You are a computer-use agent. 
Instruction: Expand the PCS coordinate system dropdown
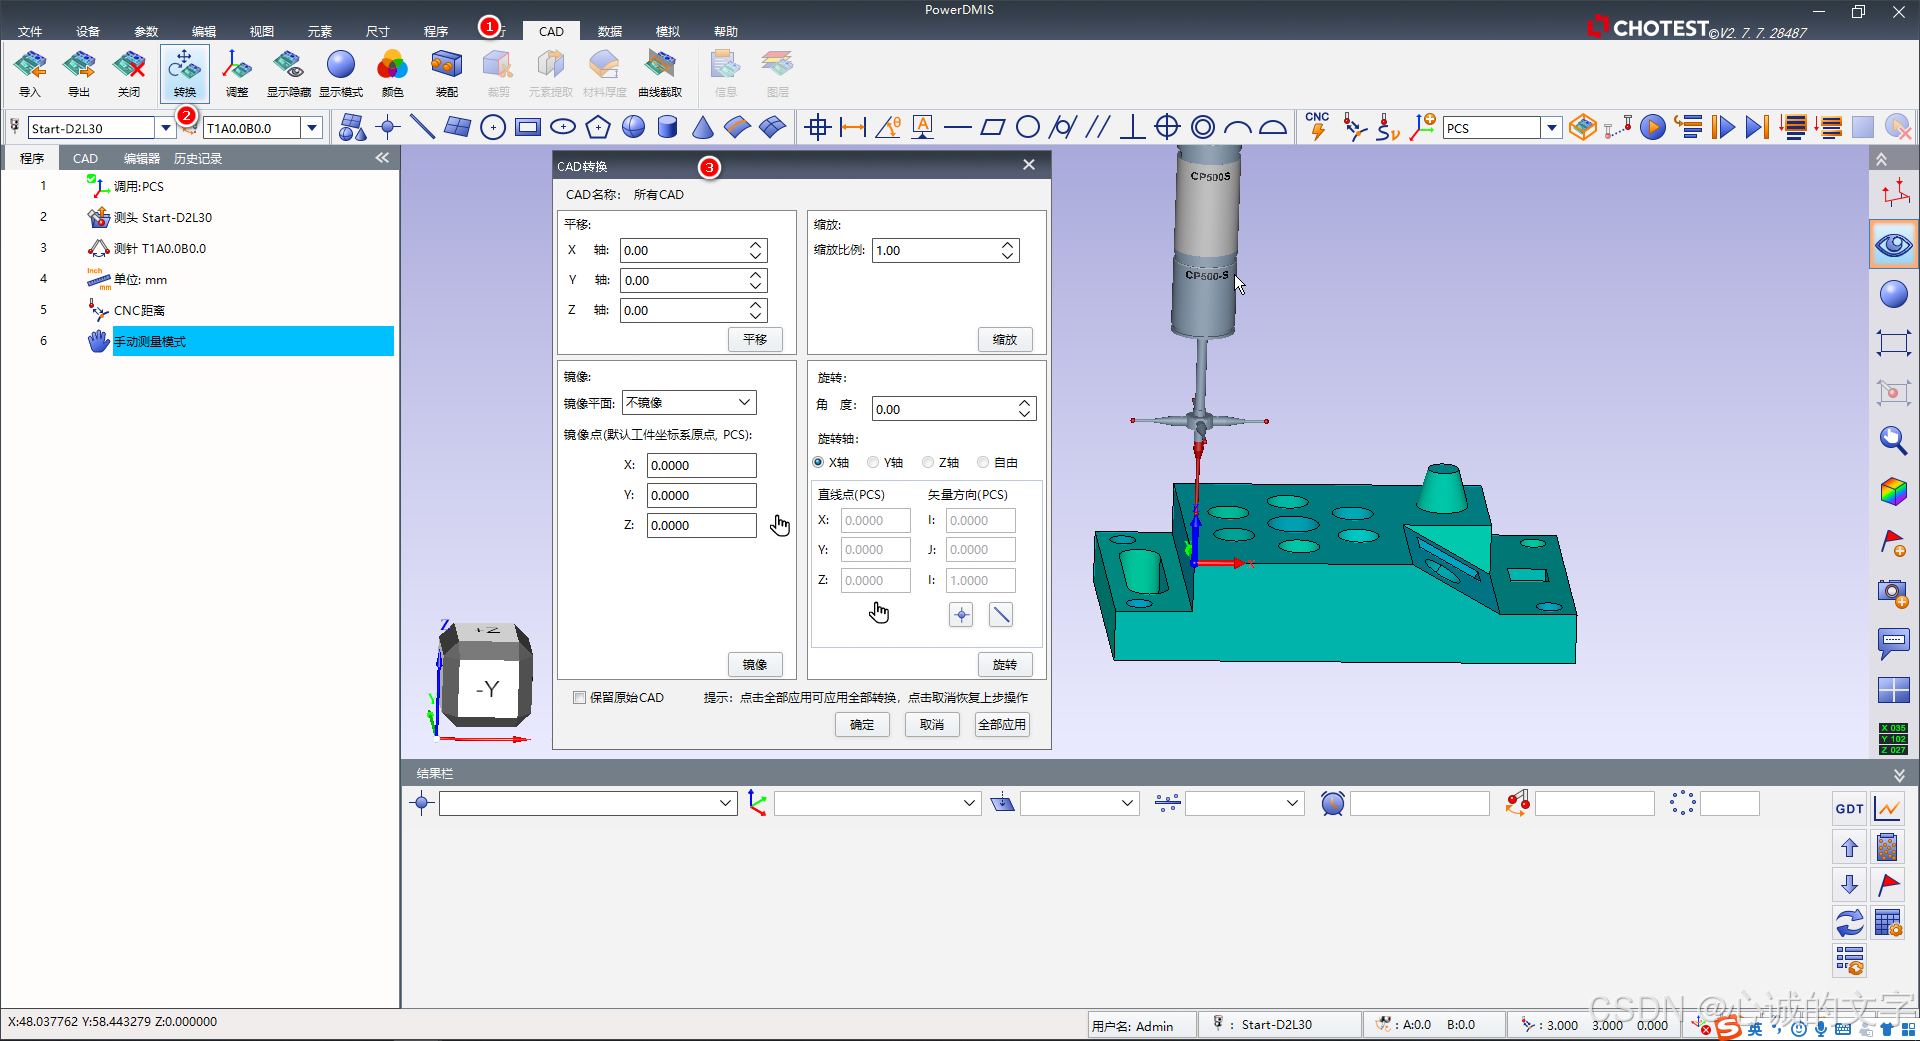pyautogui.click(x=1551, y=128)
